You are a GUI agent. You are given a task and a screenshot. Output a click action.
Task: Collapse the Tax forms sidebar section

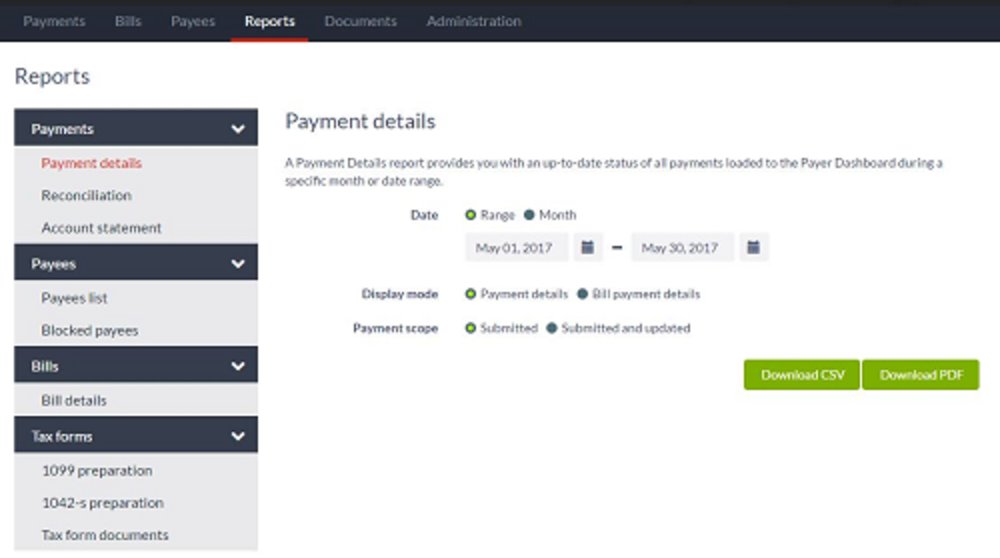tap(238, 436)
